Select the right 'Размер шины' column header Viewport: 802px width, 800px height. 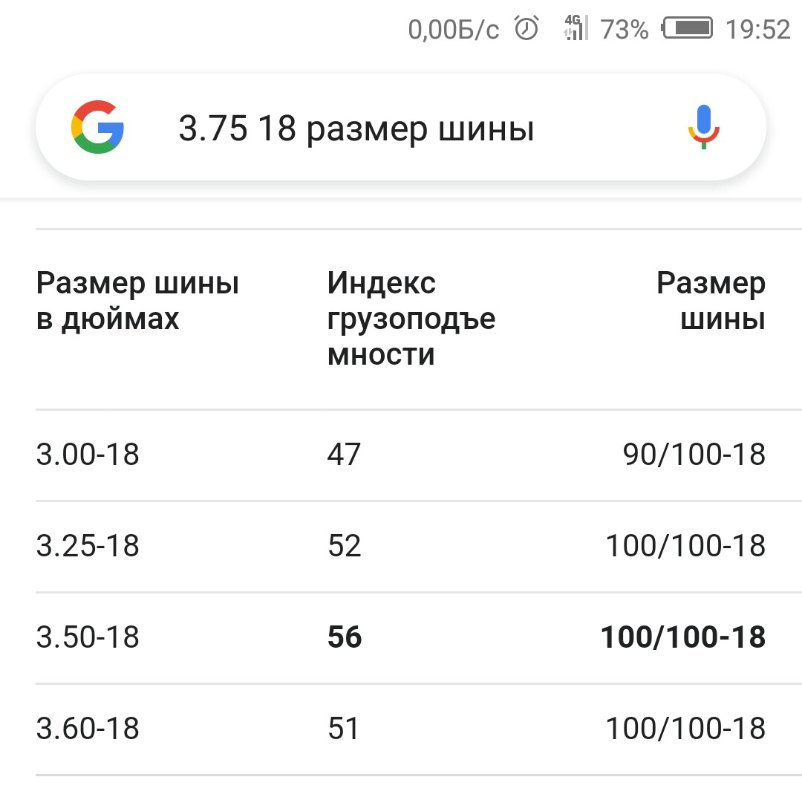[711, 301]
